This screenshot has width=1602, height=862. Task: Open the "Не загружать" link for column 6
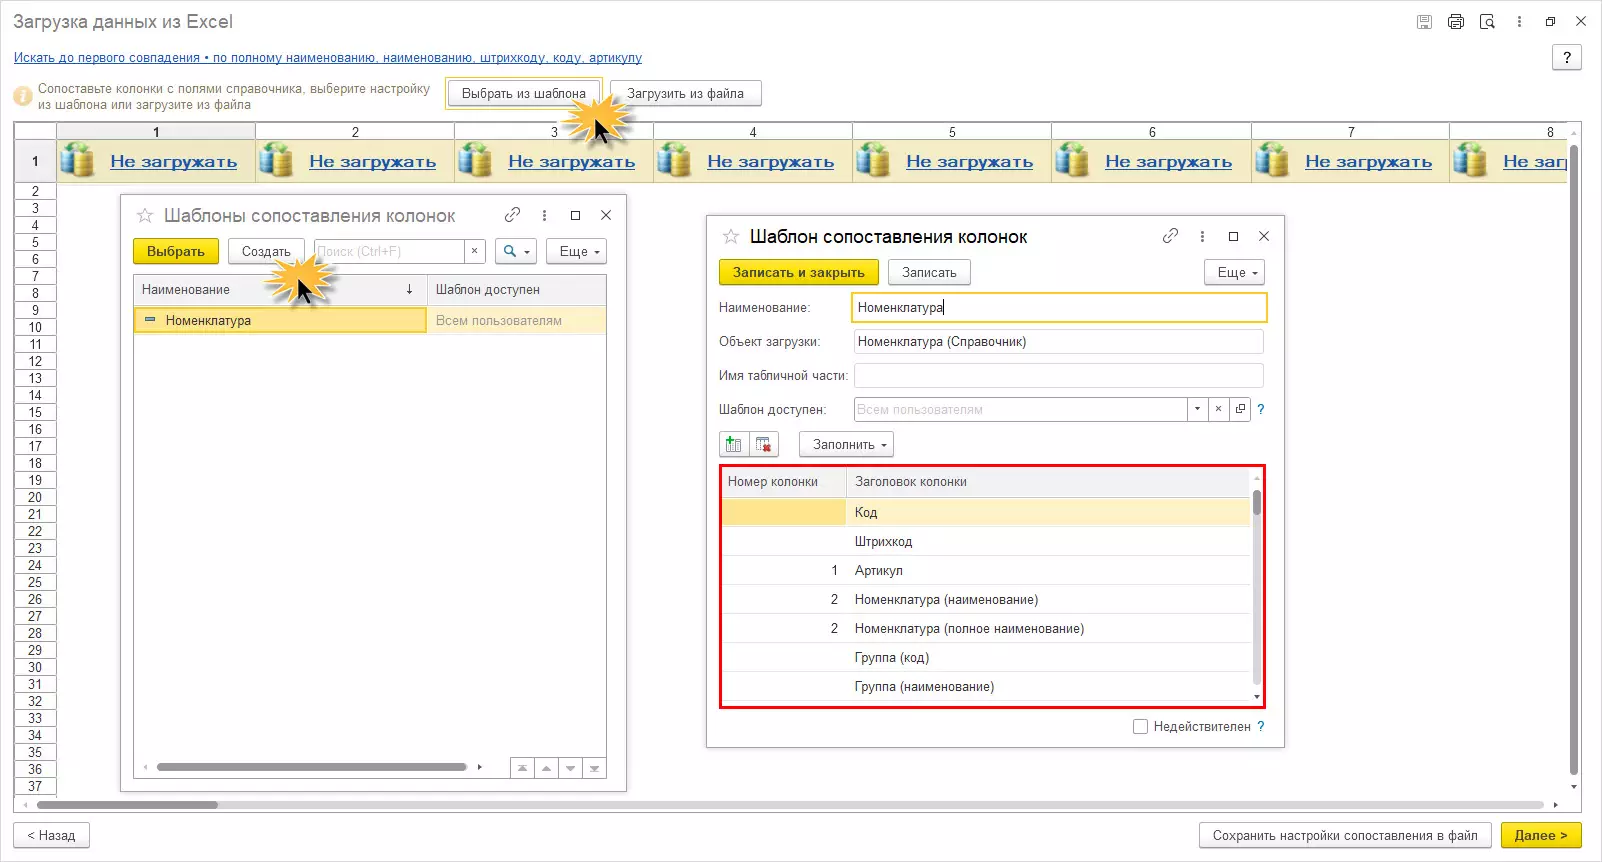click(1169, 162)
